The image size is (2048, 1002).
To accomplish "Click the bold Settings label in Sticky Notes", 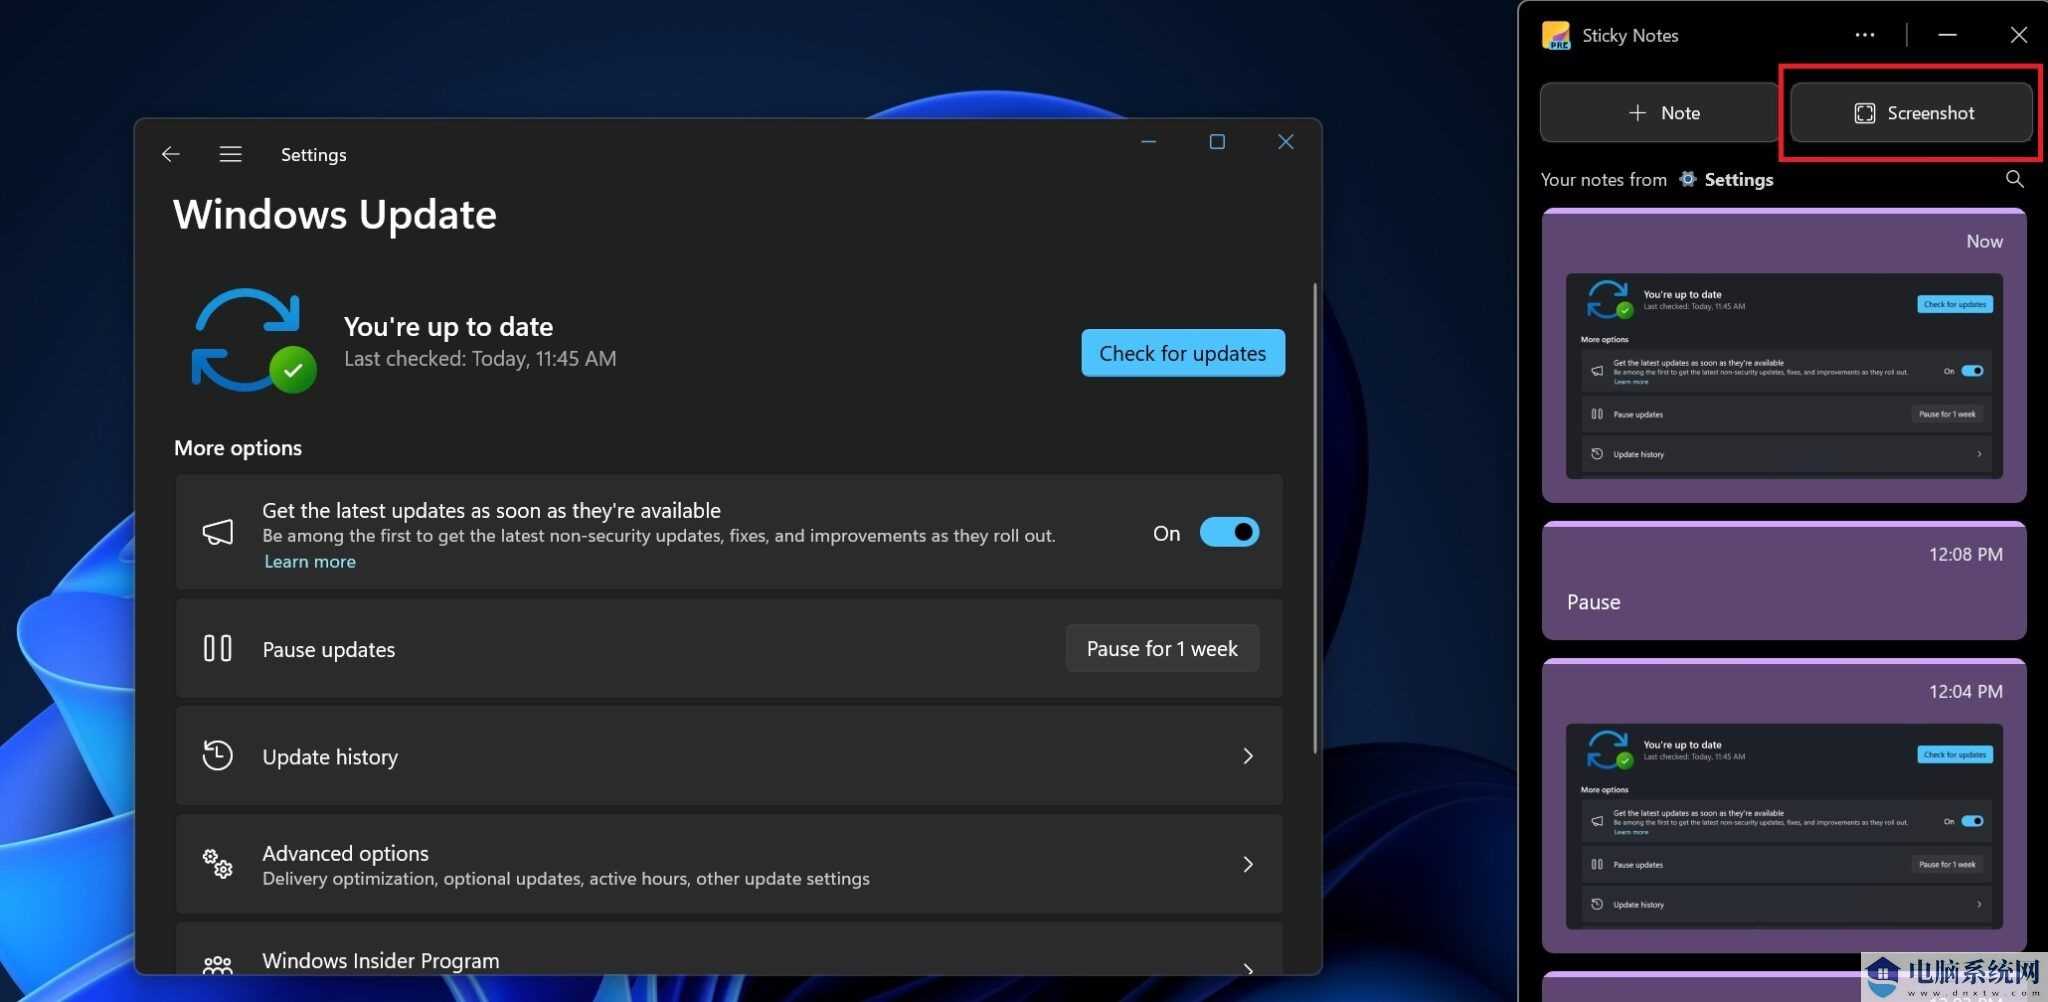I will tap(1738, 179).
